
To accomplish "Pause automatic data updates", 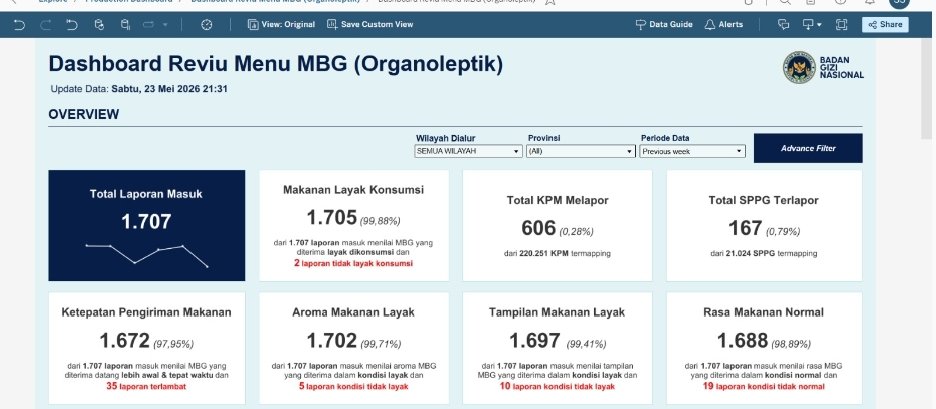I will [125, 24].
